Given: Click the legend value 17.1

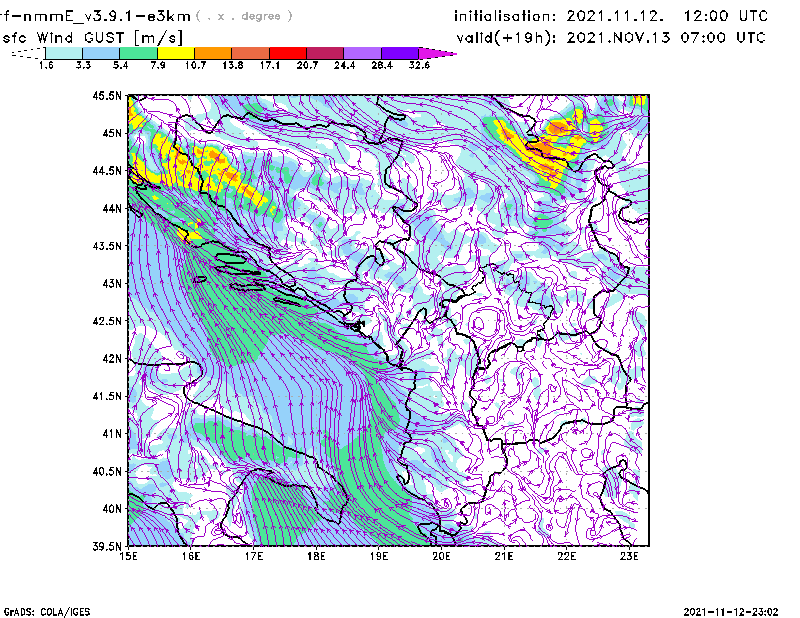Looking at the screenshot, I should [269, 65].
